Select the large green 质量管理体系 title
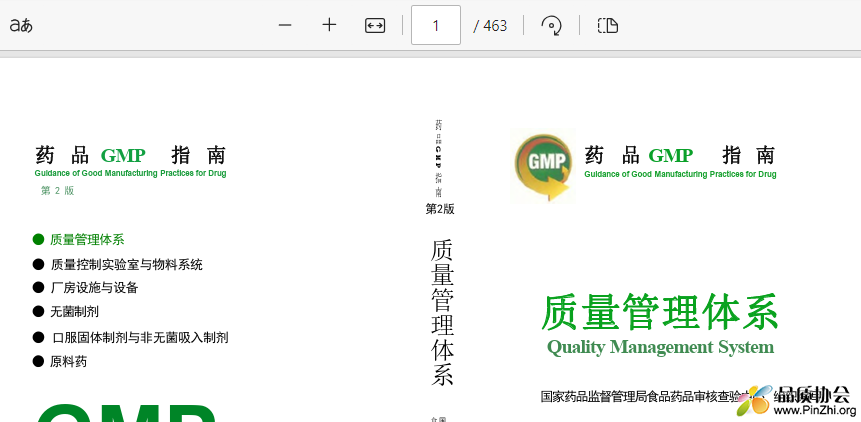The height and width of the screenshot is (422, 861). tap(659, 312)
